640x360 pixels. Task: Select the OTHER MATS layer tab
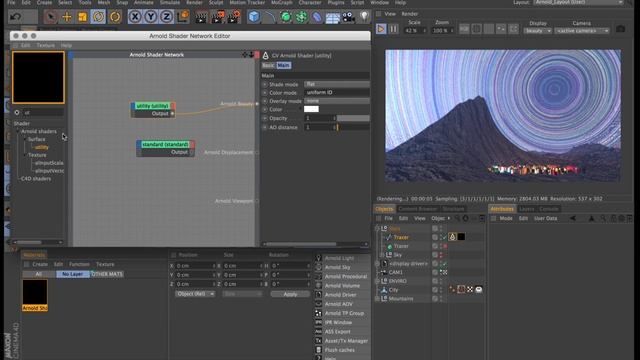(x=107, y=274)
